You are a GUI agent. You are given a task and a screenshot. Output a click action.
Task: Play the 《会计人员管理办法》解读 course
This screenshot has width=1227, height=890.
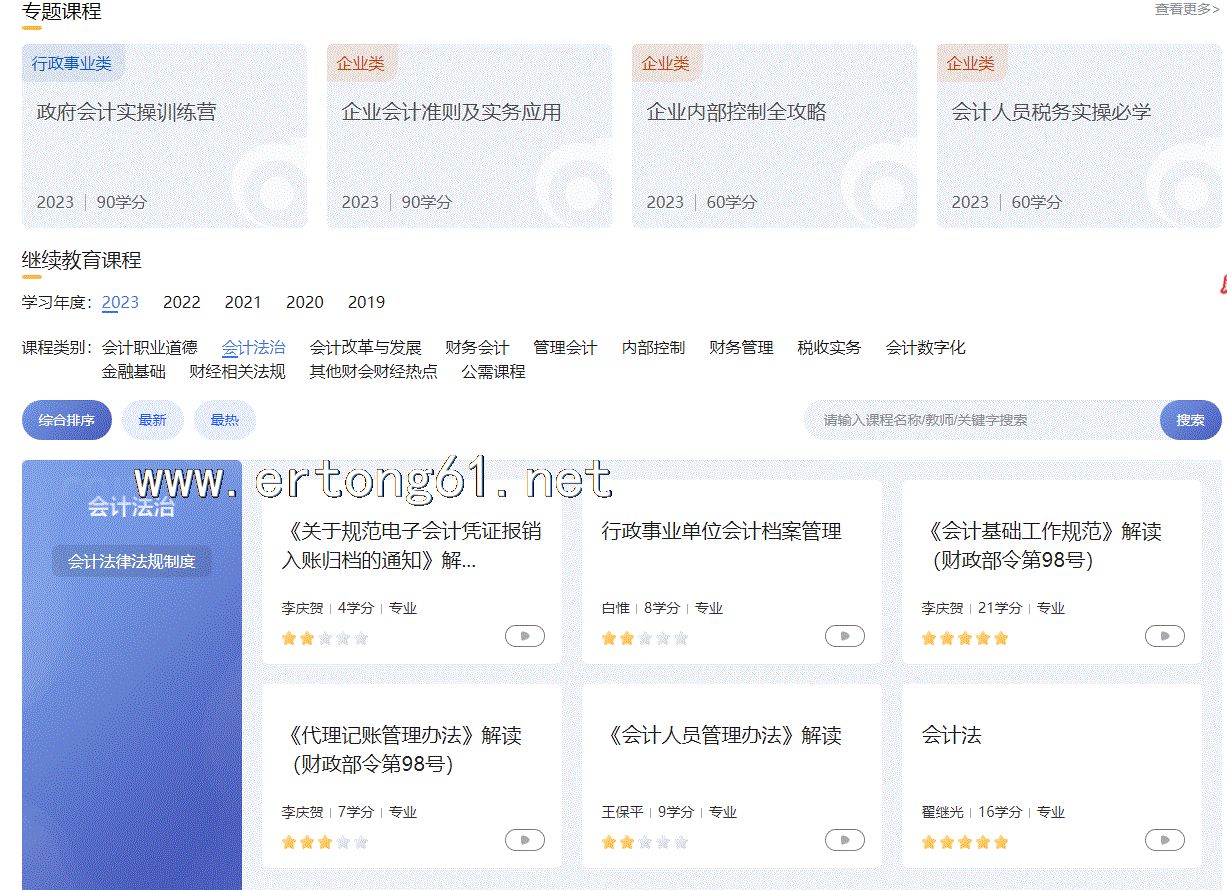844,840
